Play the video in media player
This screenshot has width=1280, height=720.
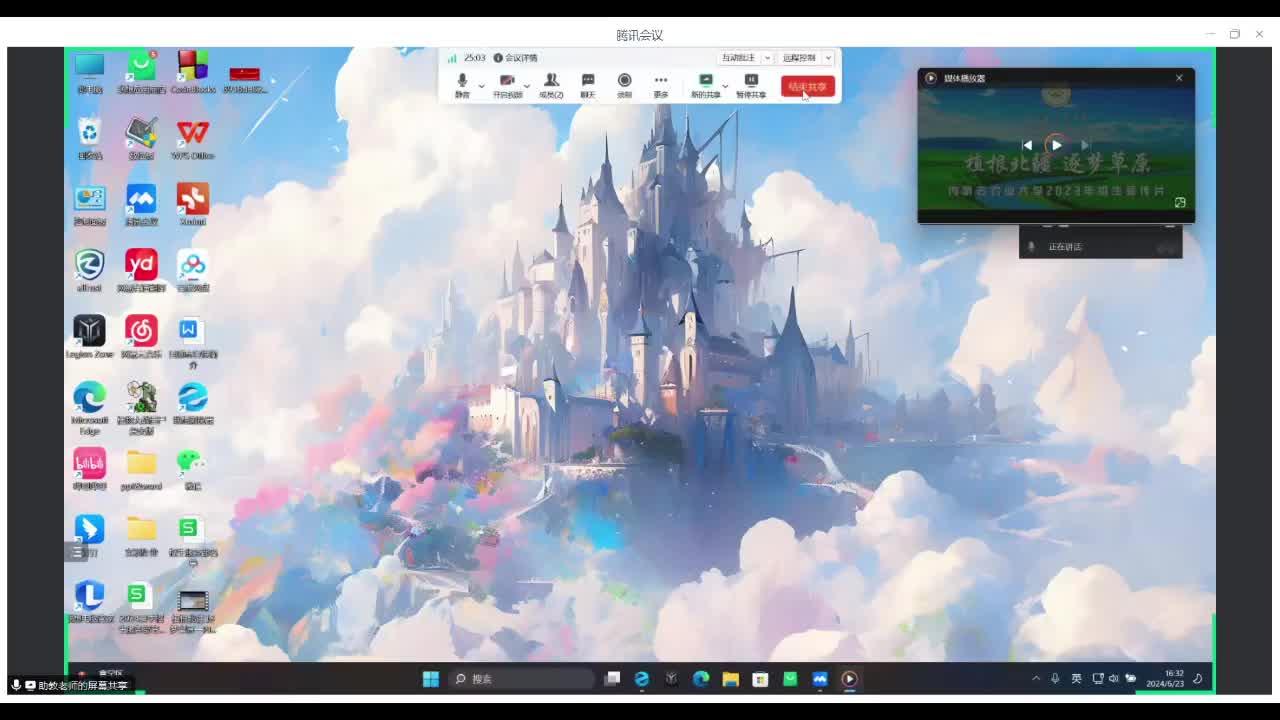(x=1056, y=145)
